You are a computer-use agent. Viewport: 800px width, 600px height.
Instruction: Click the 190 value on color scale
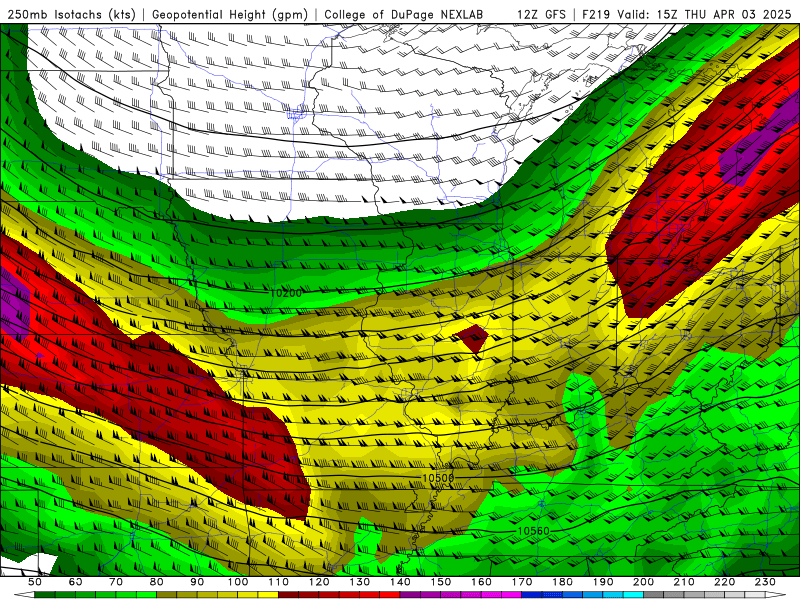[x=603, y=582]
